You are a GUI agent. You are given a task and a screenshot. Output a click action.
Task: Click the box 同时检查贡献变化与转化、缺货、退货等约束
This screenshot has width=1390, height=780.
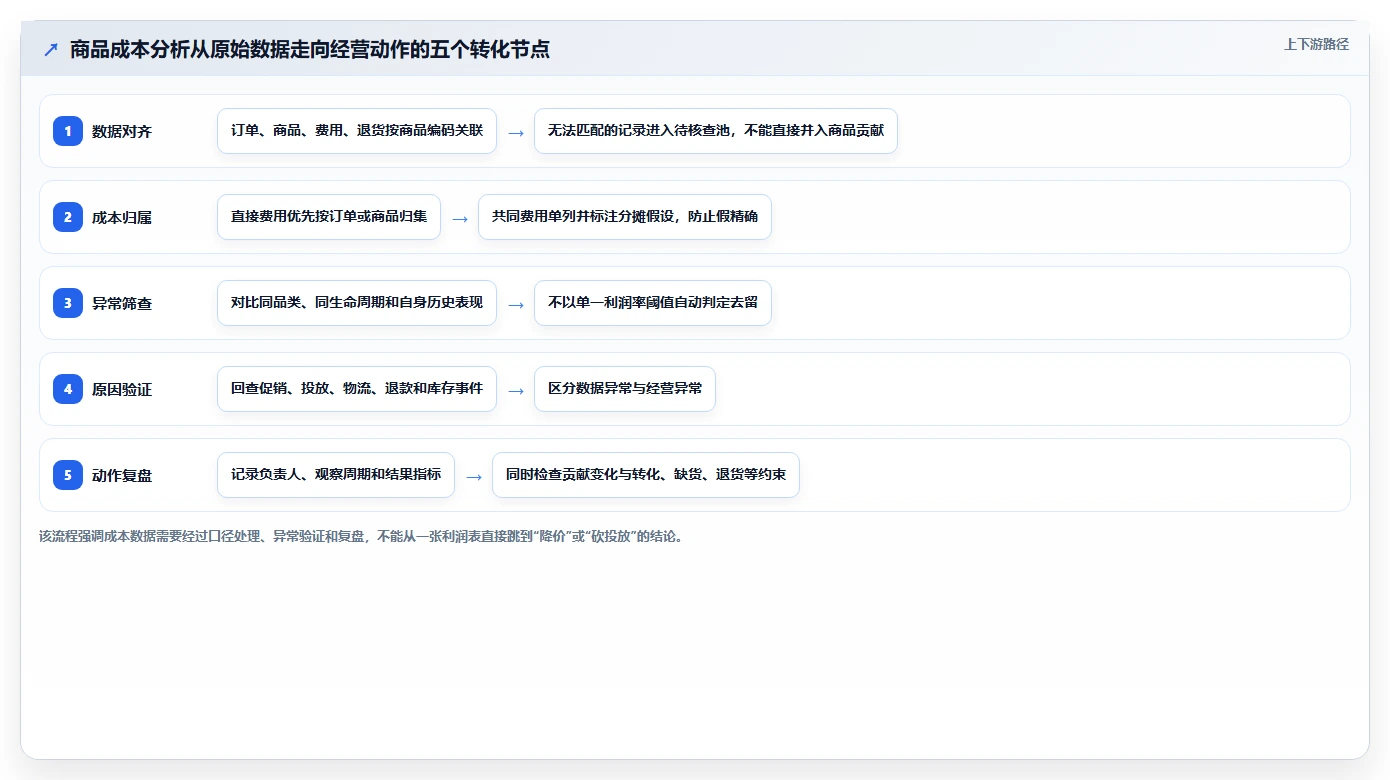pyautogui.click(x=646, y=475)
